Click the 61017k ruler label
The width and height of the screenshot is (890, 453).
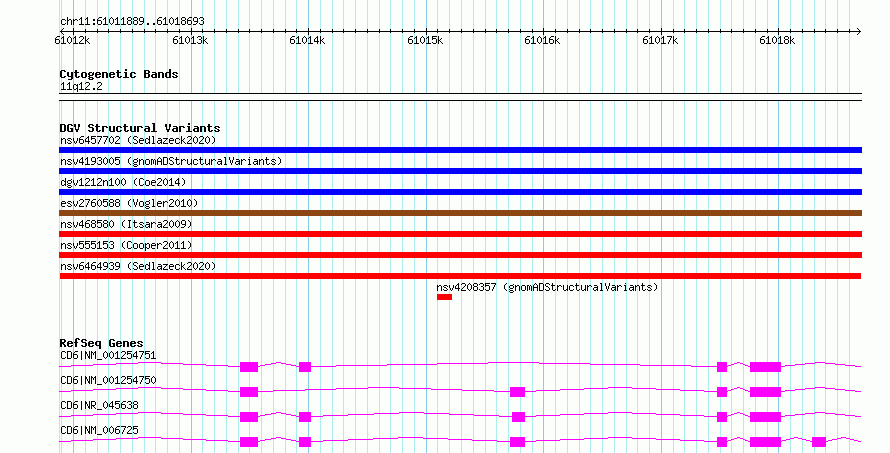[660, 40]
